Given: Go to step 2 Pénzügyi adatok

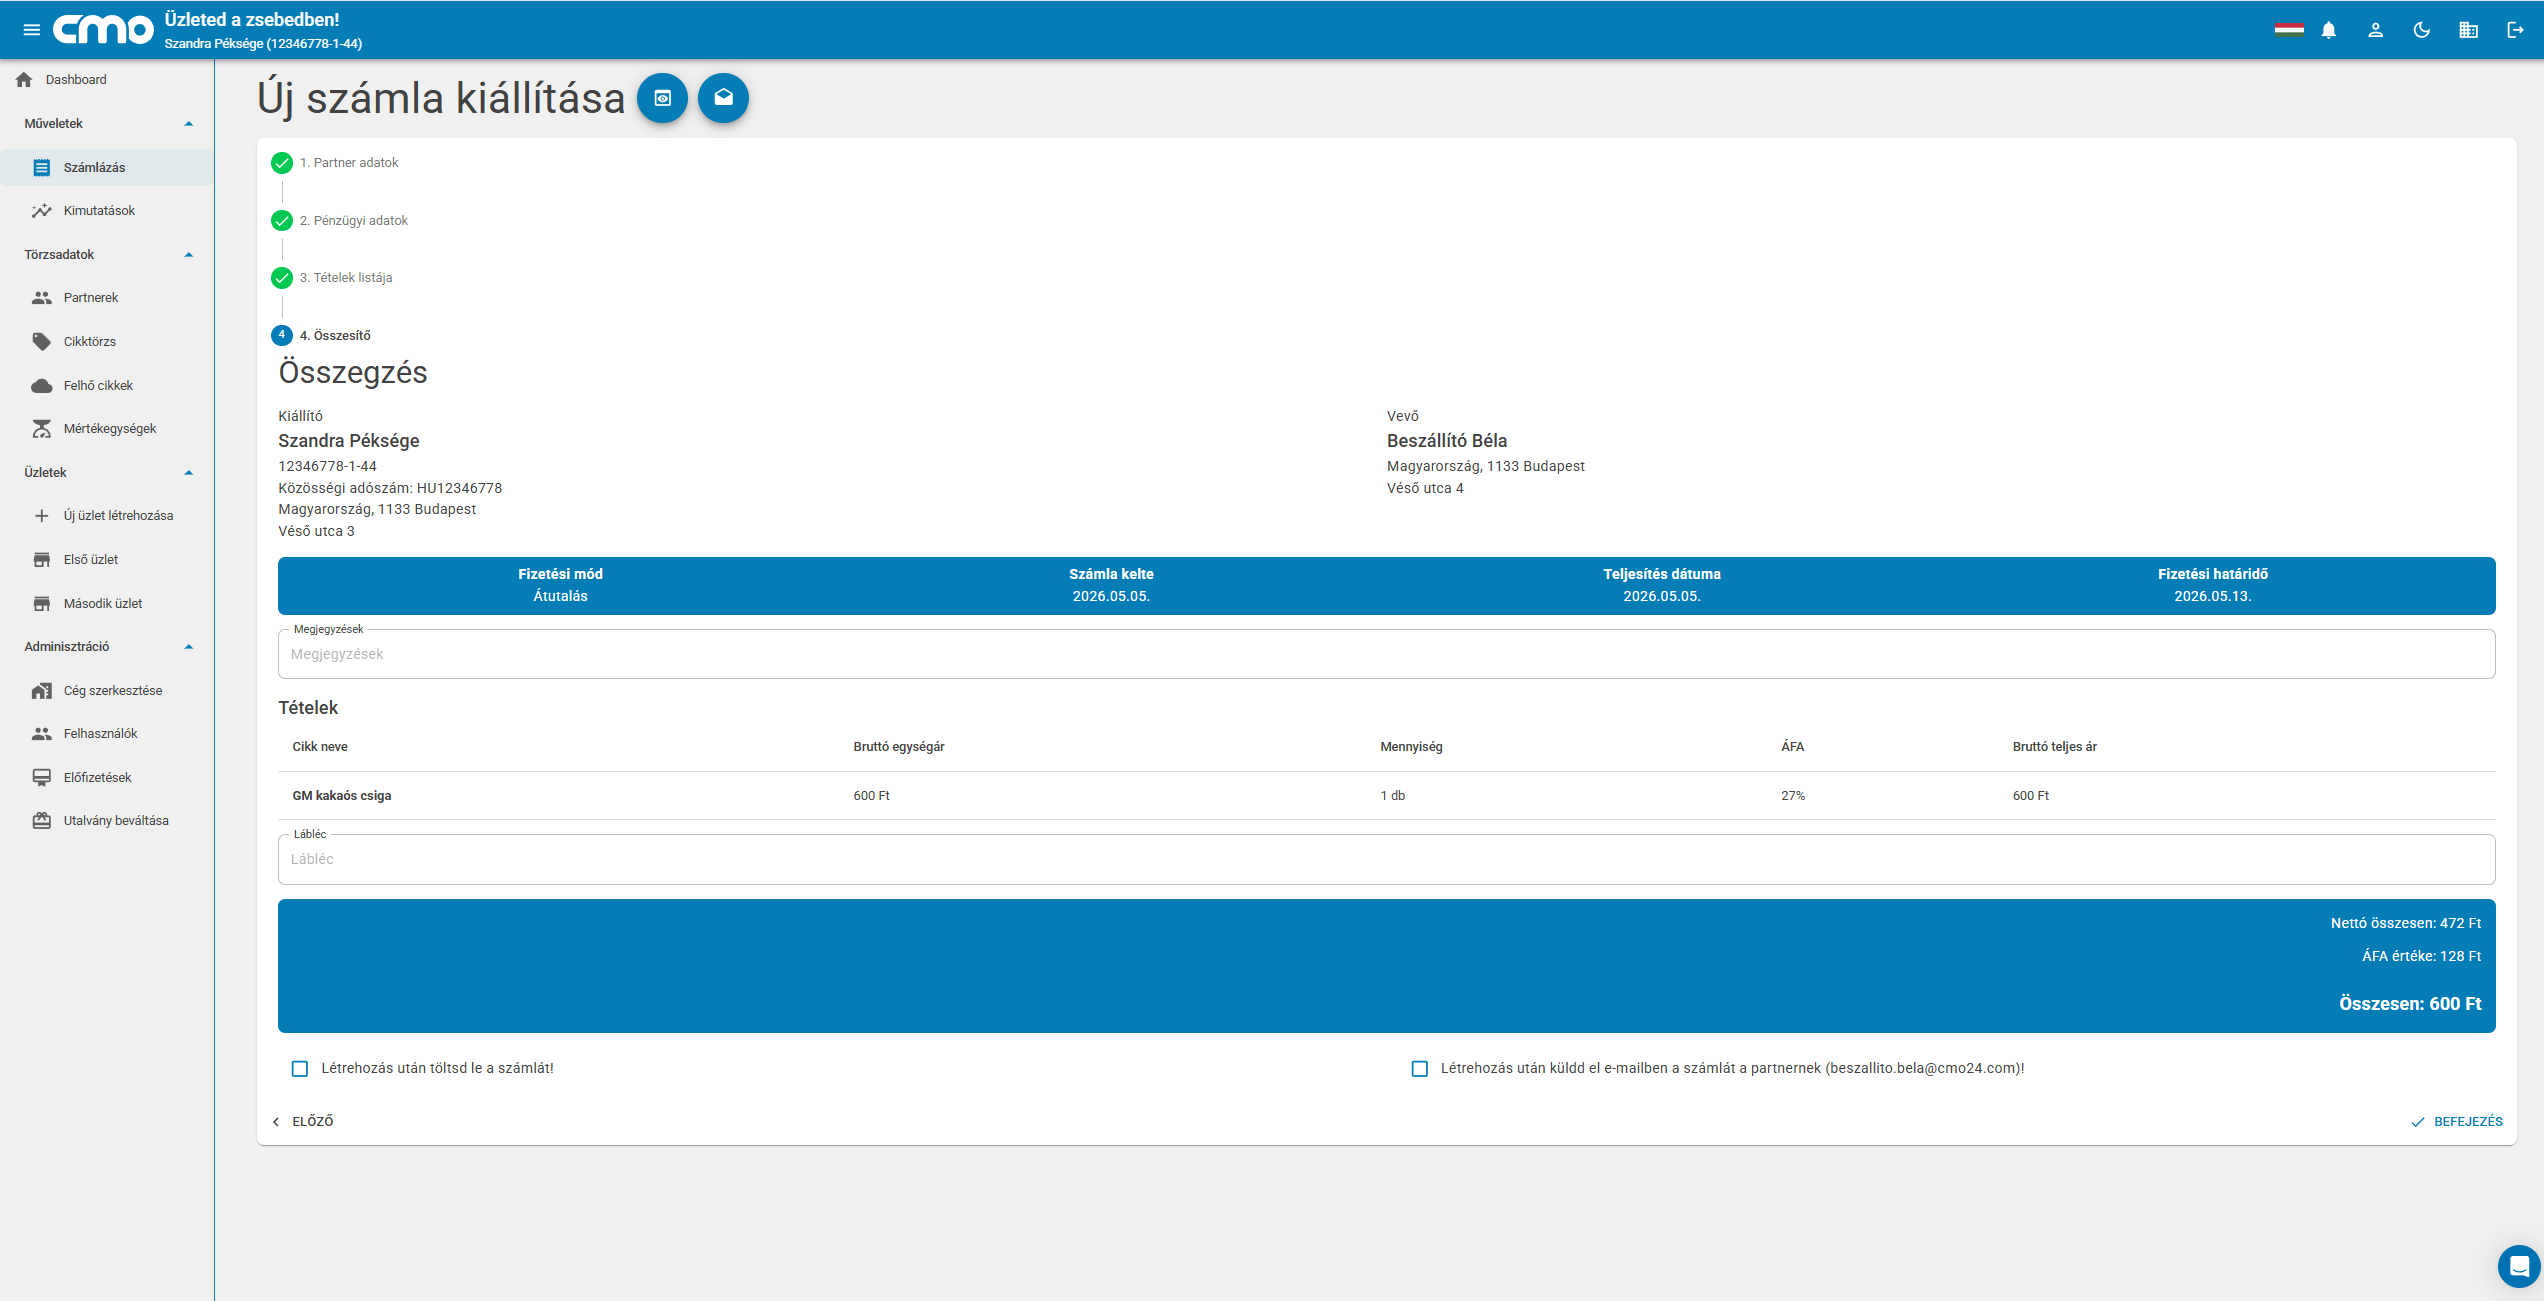Looking at the screenshot, I should pos(340,221).
